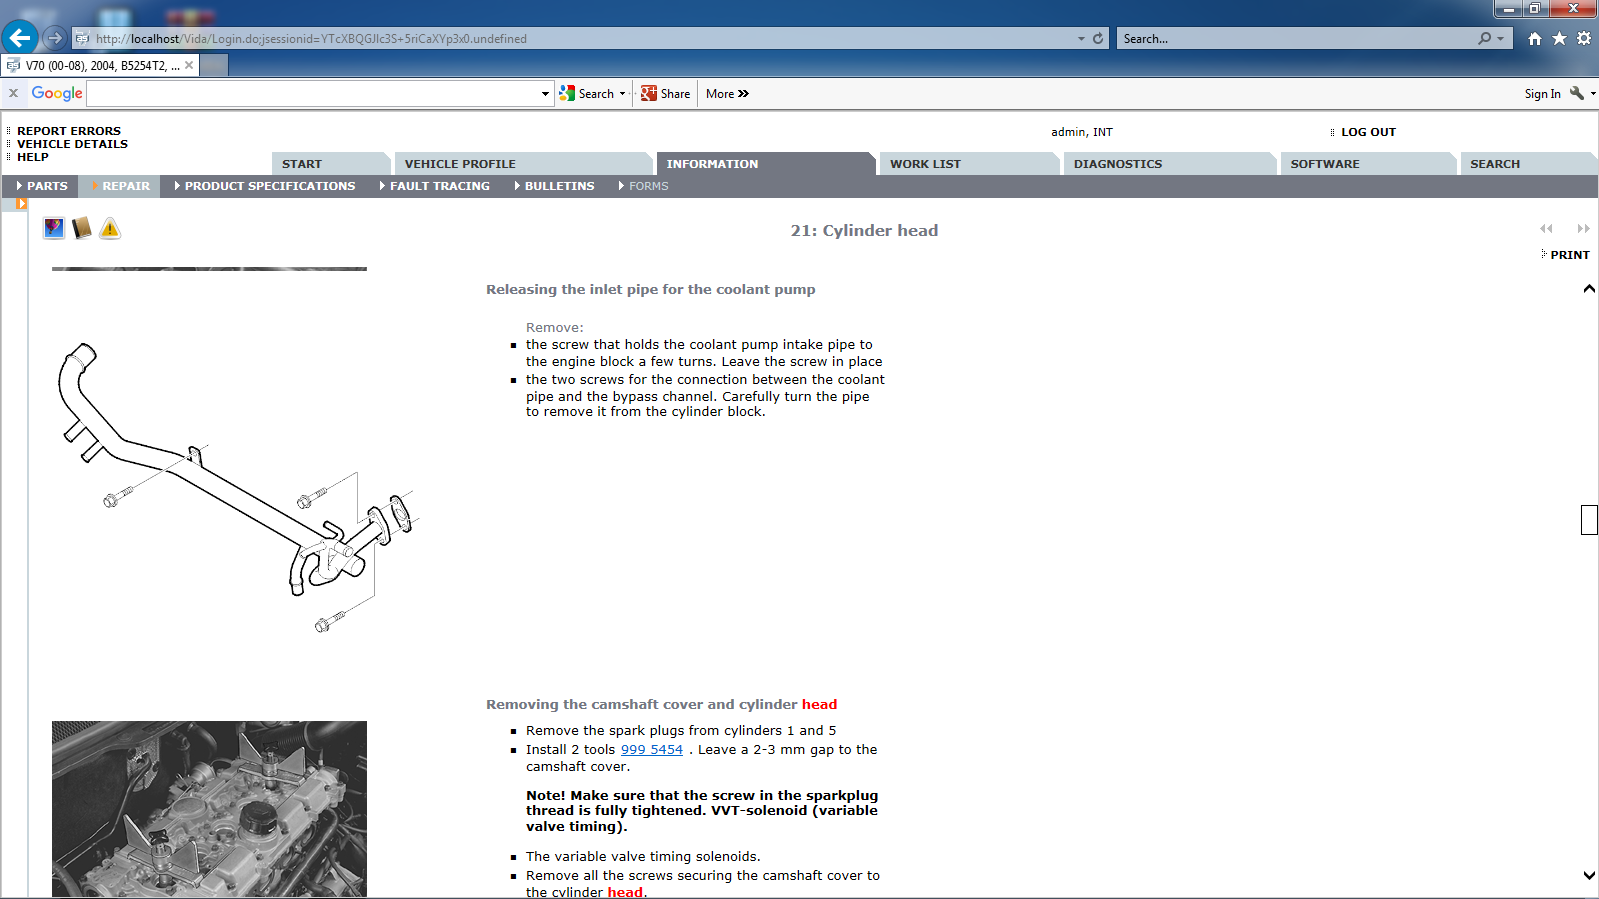Open the FAULT TRACING submenu
The image size is (1599, 899).
439,186
